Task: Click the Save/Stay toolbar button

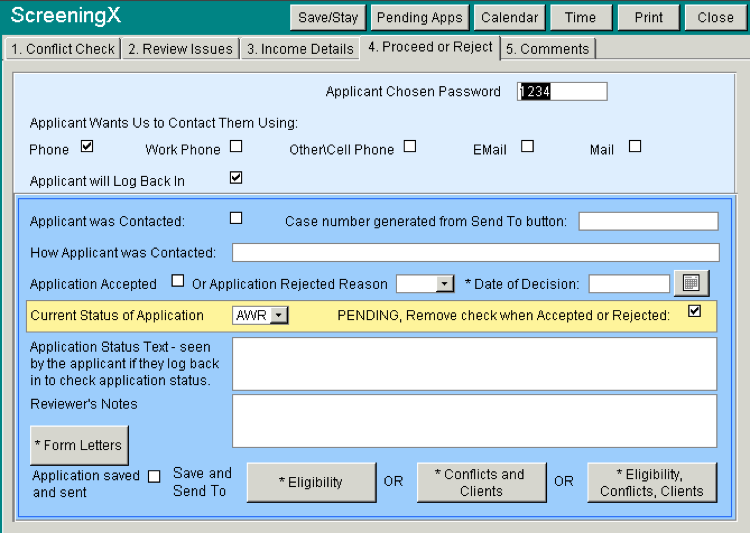Action: pyautogui.click(x=328, y=17)
